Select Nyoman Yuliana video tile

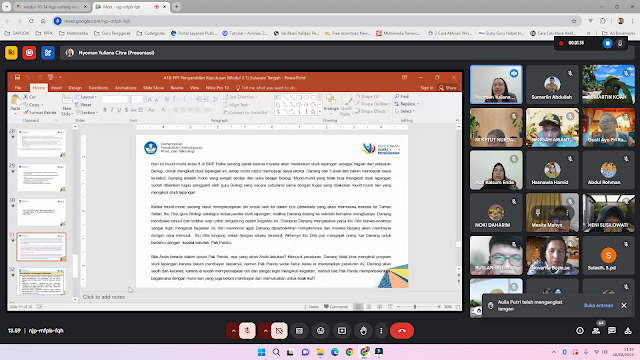point(496,84)
